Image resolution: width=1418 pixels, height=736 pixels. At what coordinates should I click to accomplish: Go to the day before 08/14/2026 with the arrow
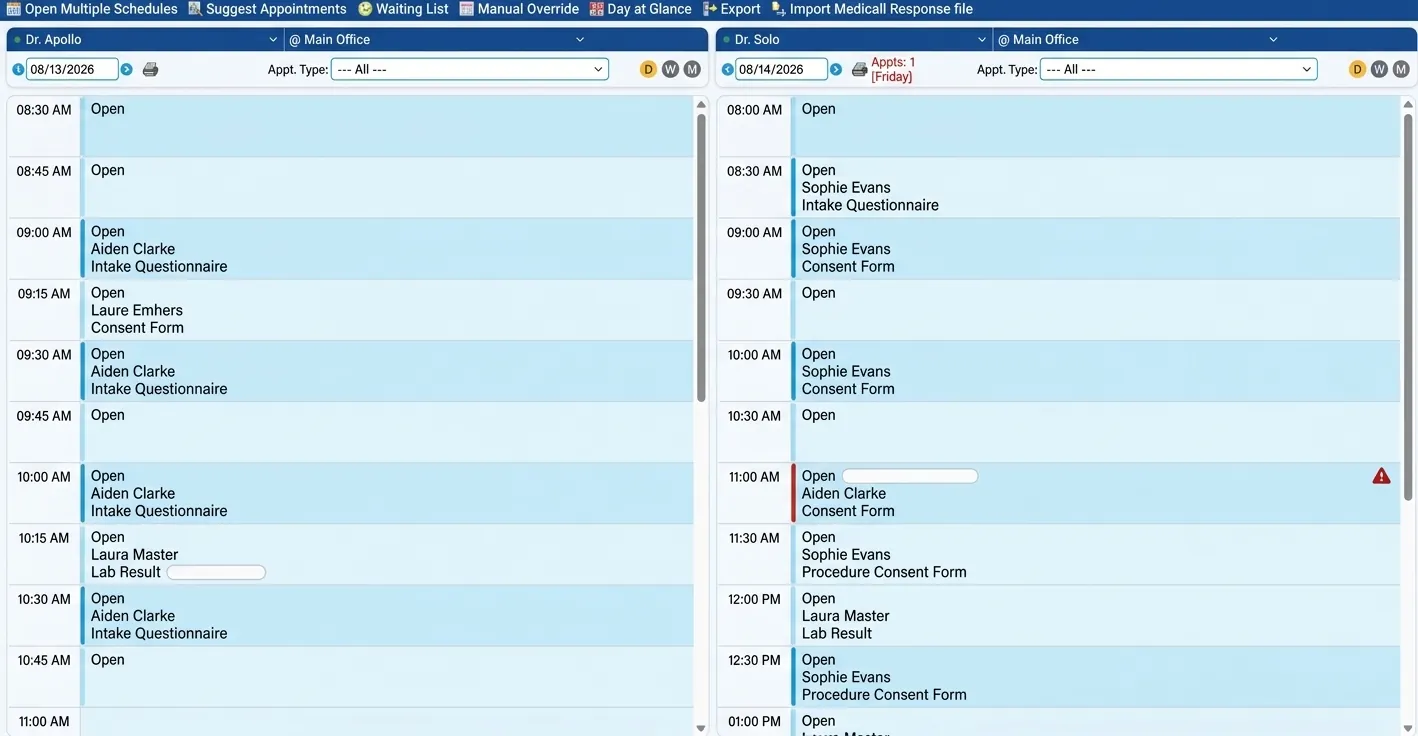727,69
